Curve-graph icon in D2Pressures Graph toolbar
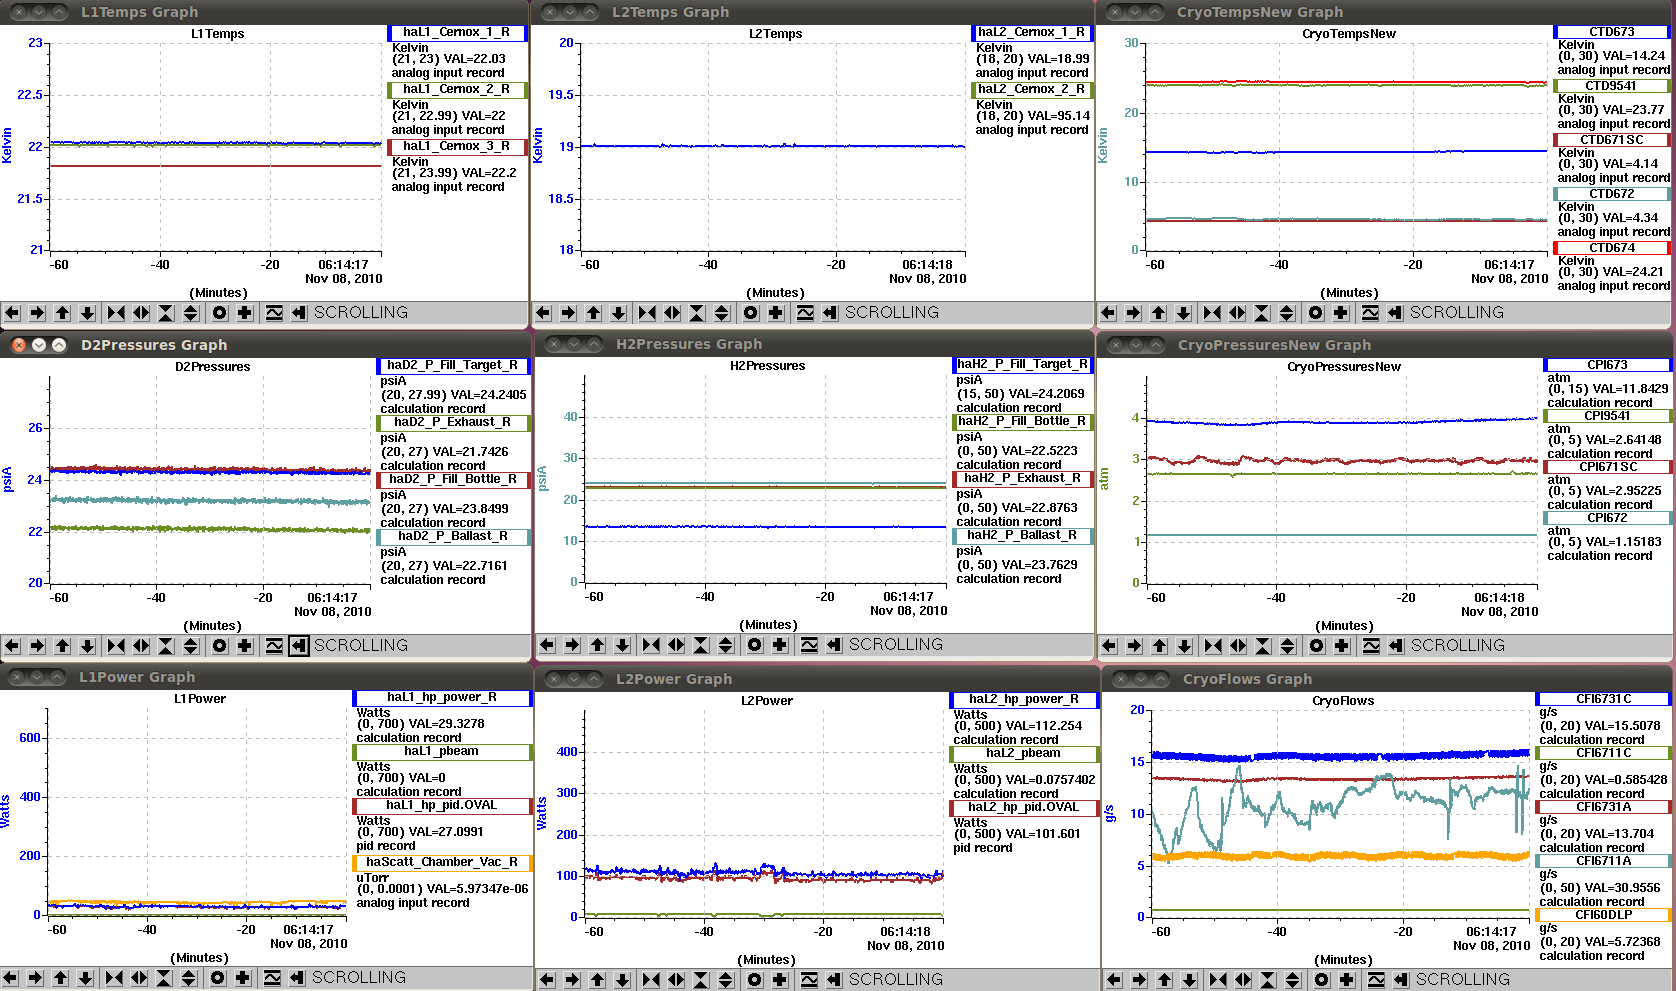Screen dimensions: 1676x991 coord(274,646)
